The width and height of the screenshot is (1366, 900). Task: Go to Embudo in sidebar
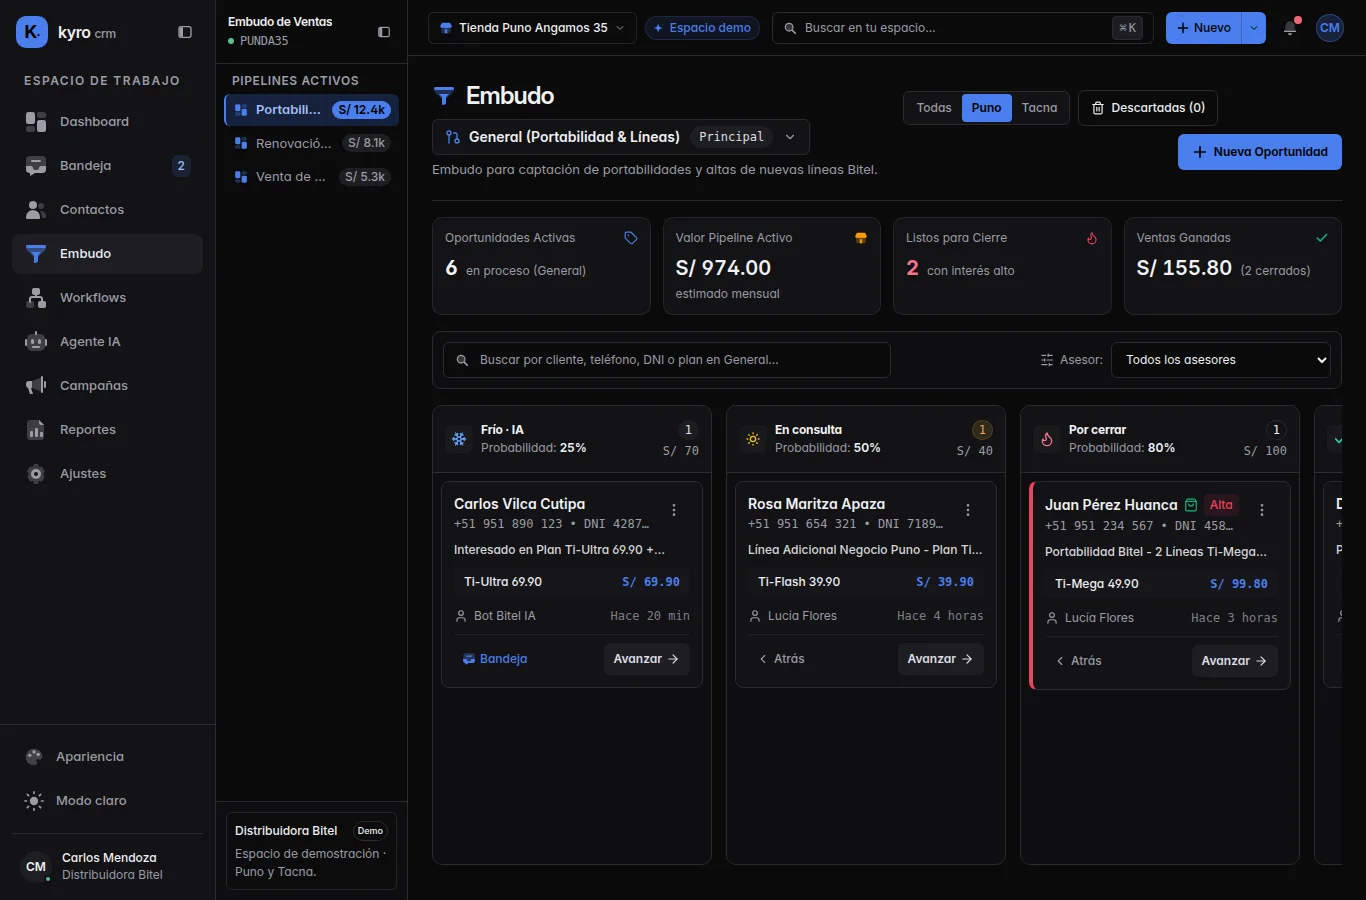[x=107, y=254]
